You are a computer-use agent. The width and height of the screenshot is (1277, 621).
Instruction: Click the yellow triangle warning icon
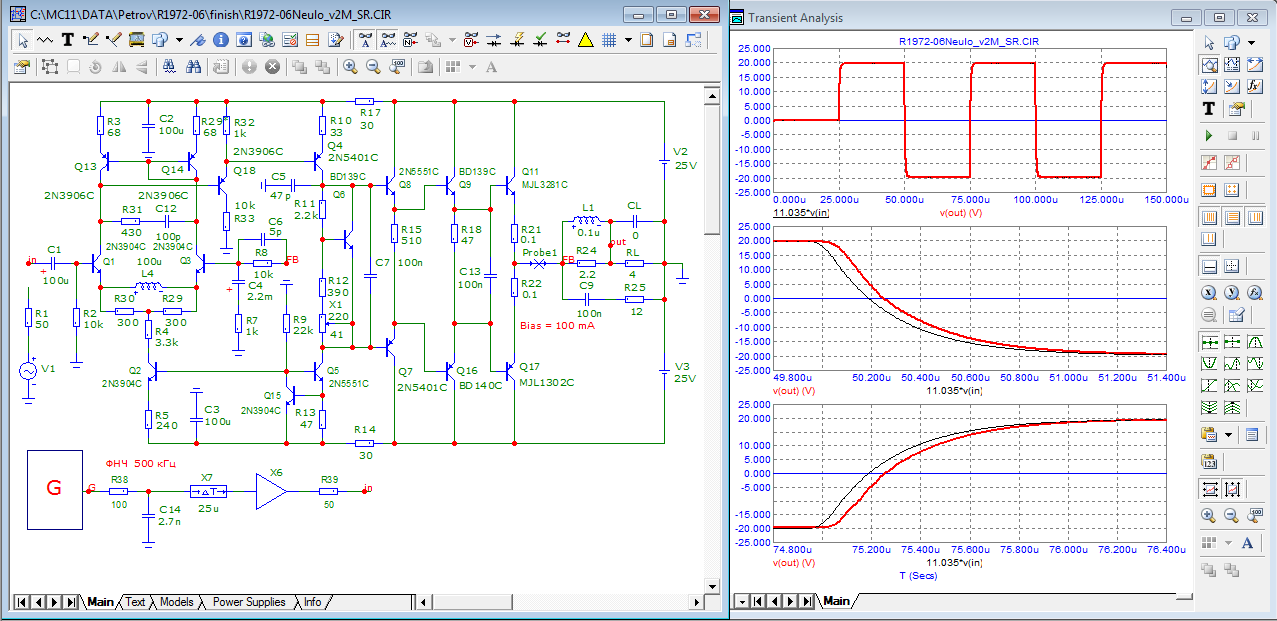(586, 40)
